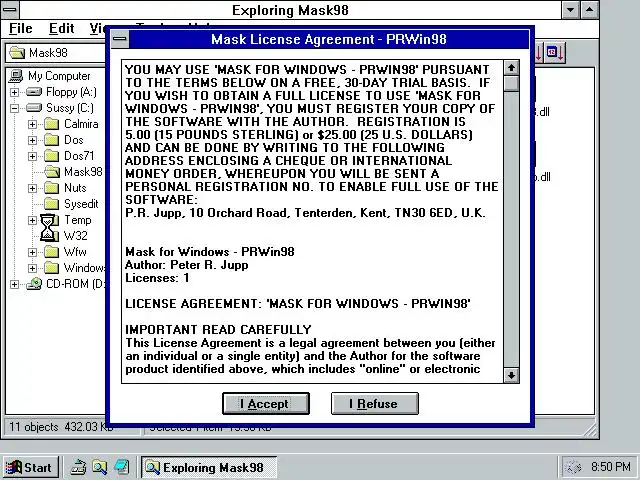Click the sort-by-date toolbar icon in Explorer

555,53
